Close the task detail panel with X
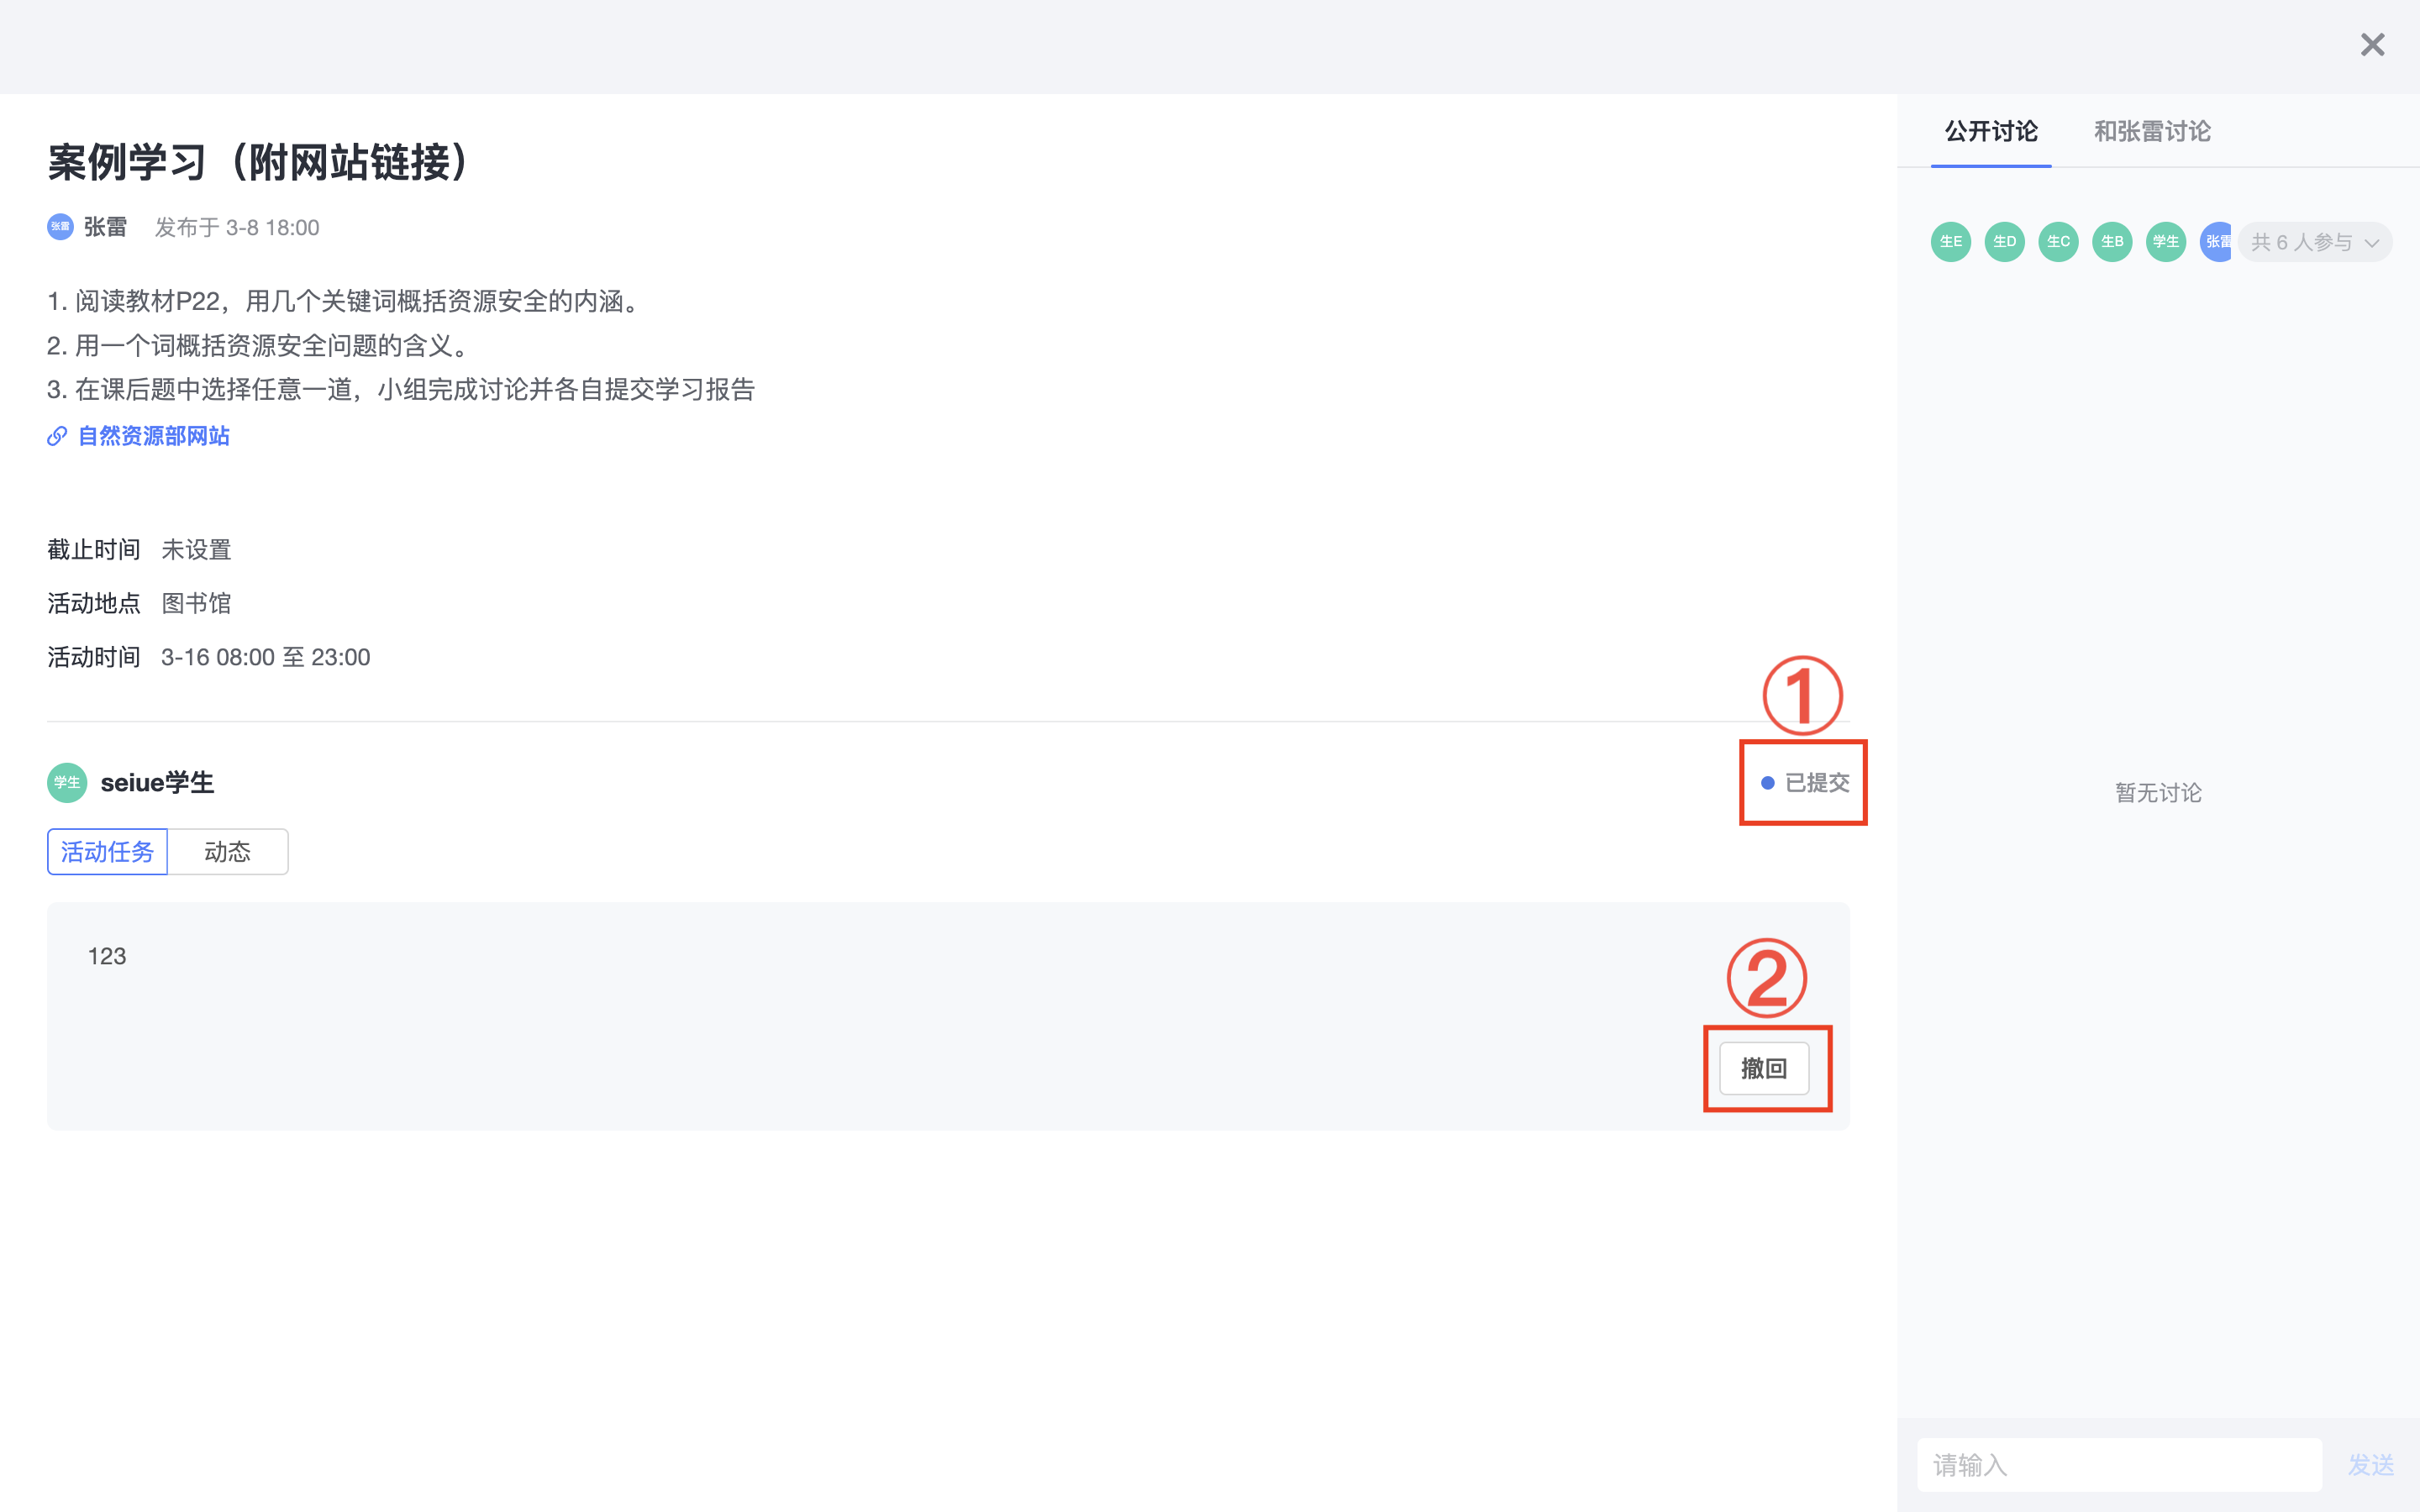The height and width of the screenshot is (1512, 2420). [x=2372, y=45]
